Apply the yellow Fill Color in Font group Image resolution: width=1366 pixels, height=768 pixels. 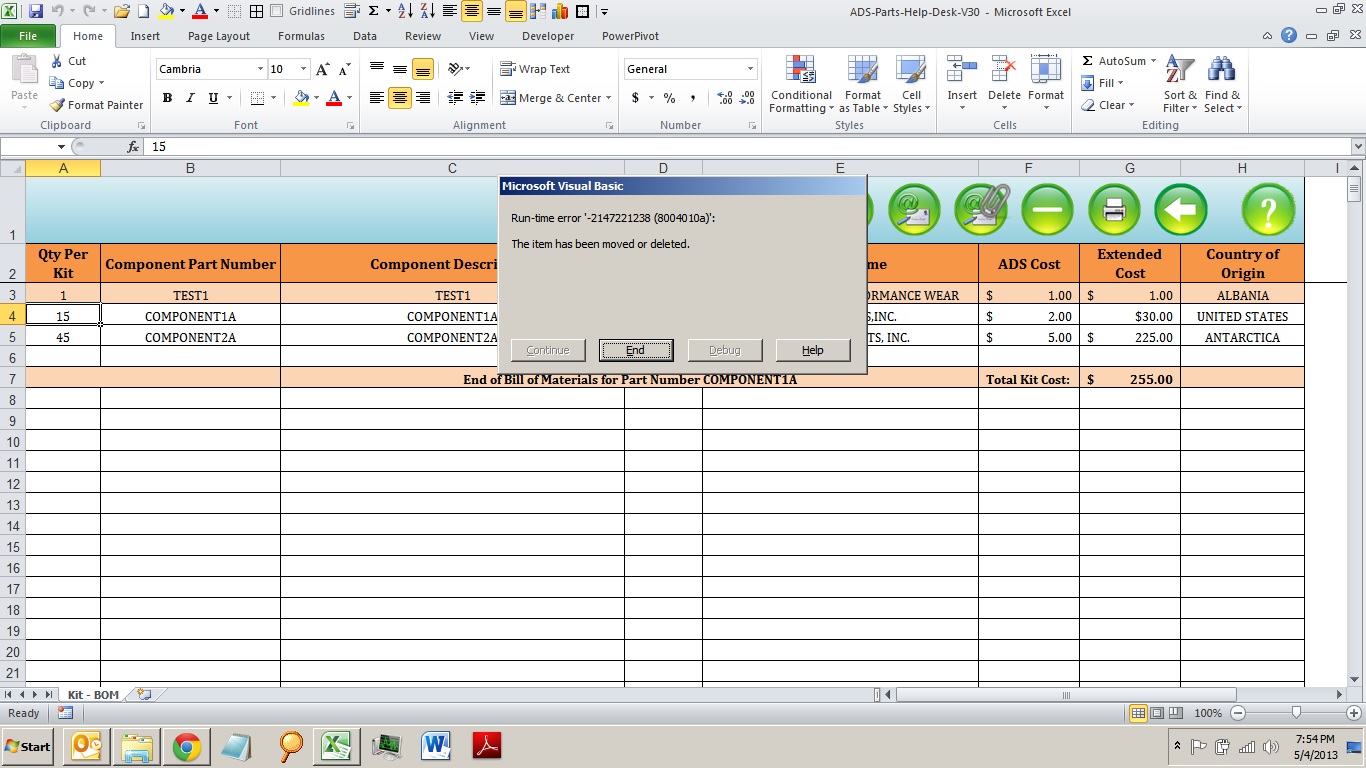[301, 98]
